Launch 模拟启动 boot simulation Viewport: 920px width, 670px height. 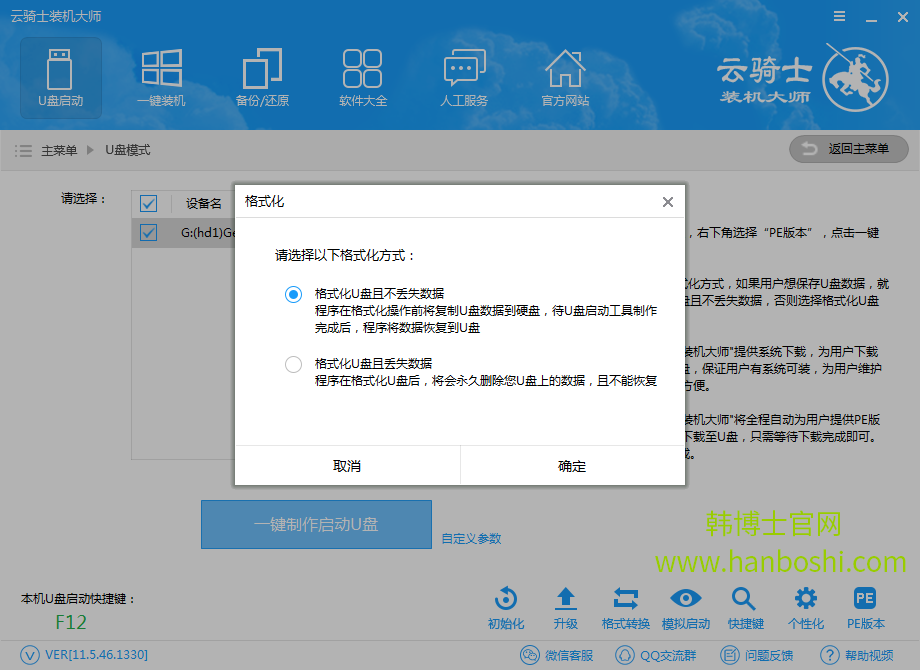tap(685, 607)
